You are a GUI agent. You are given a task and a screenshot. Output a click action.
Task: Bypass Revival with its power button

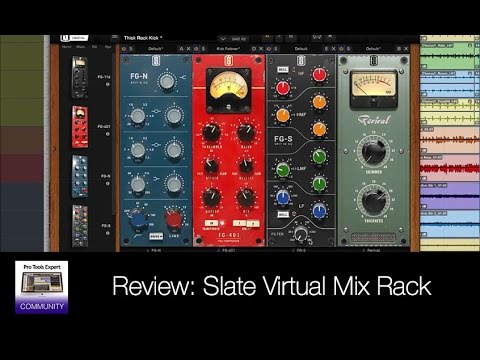coord(342,49)
